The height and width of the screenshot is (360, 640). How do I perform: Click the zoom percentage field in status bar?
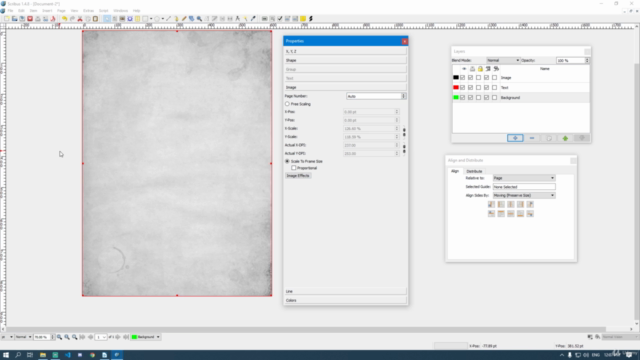tap(42, 337)
